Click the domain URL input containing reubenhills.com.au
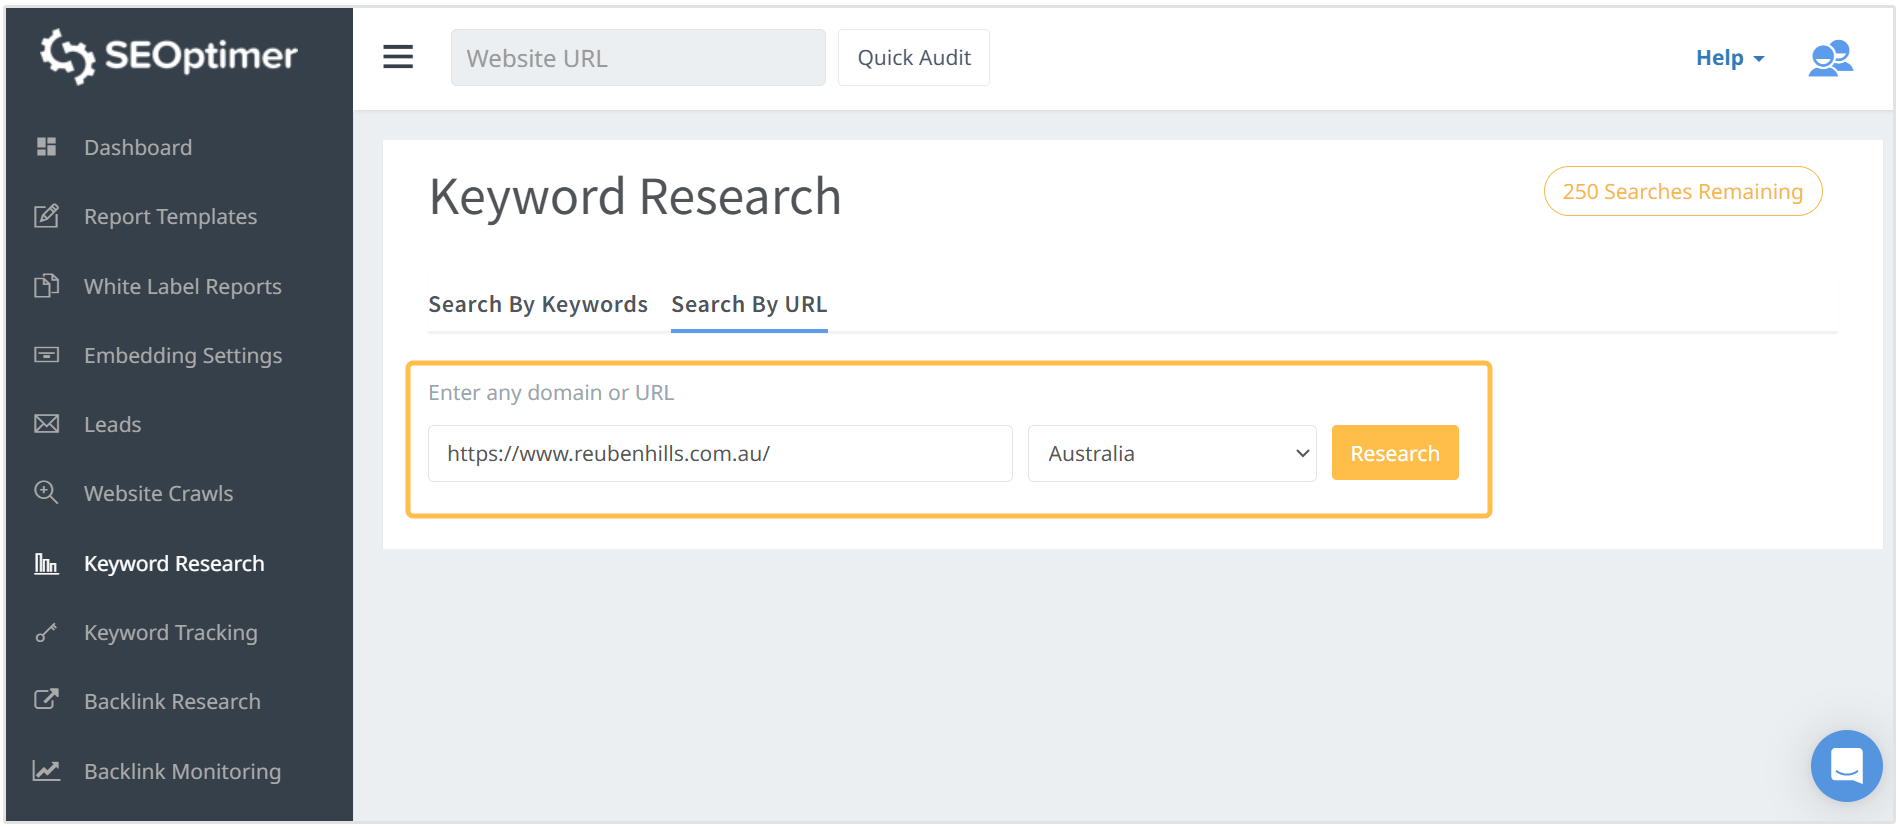The image size is (1900, 830). [x=720, y=454]
